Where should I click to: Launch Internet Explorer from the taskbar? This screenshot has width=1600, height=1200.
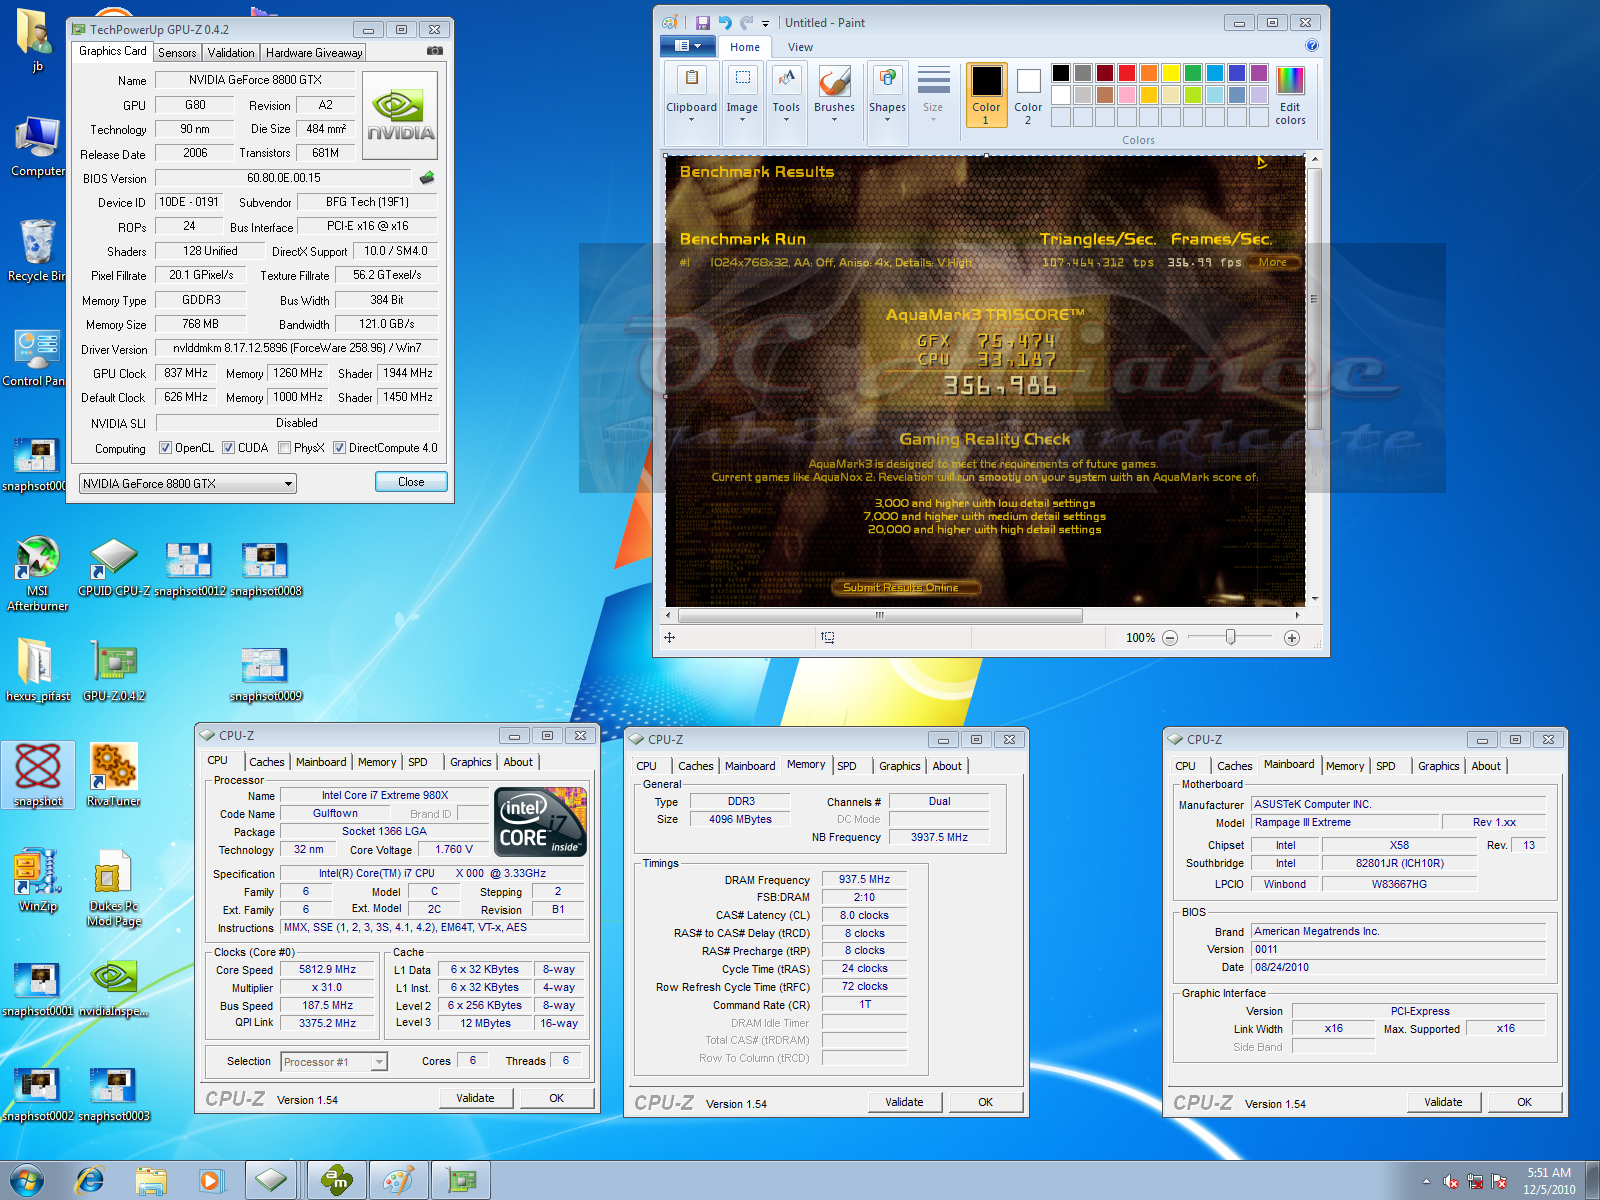point(90,1180)
